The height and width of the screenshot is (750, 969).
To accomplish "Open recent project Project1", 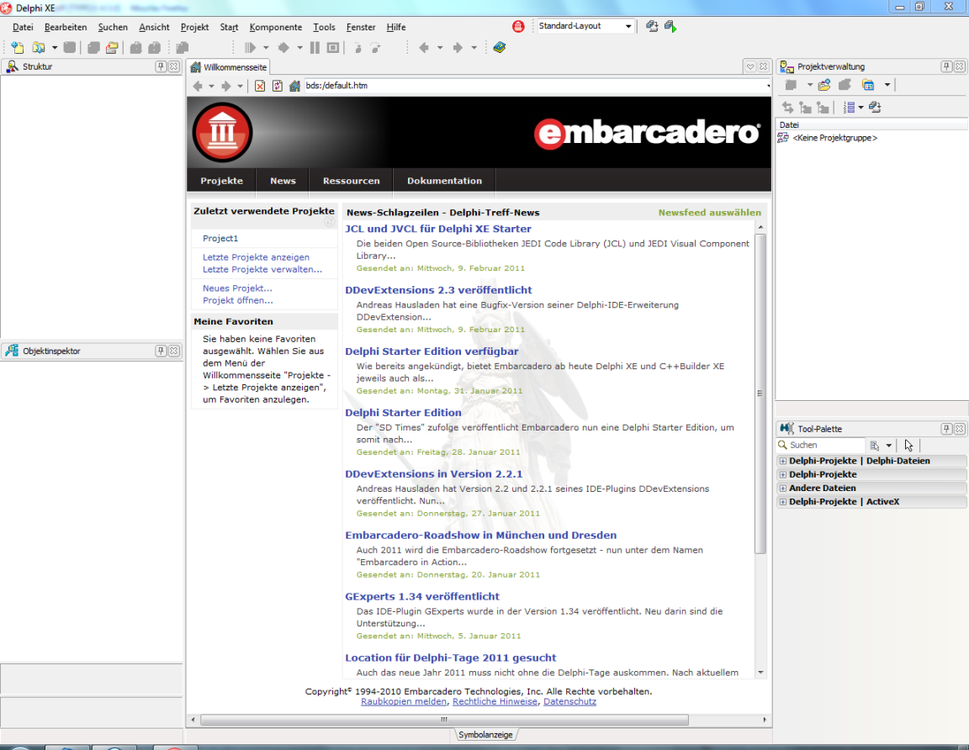I will tap(220, 238).
